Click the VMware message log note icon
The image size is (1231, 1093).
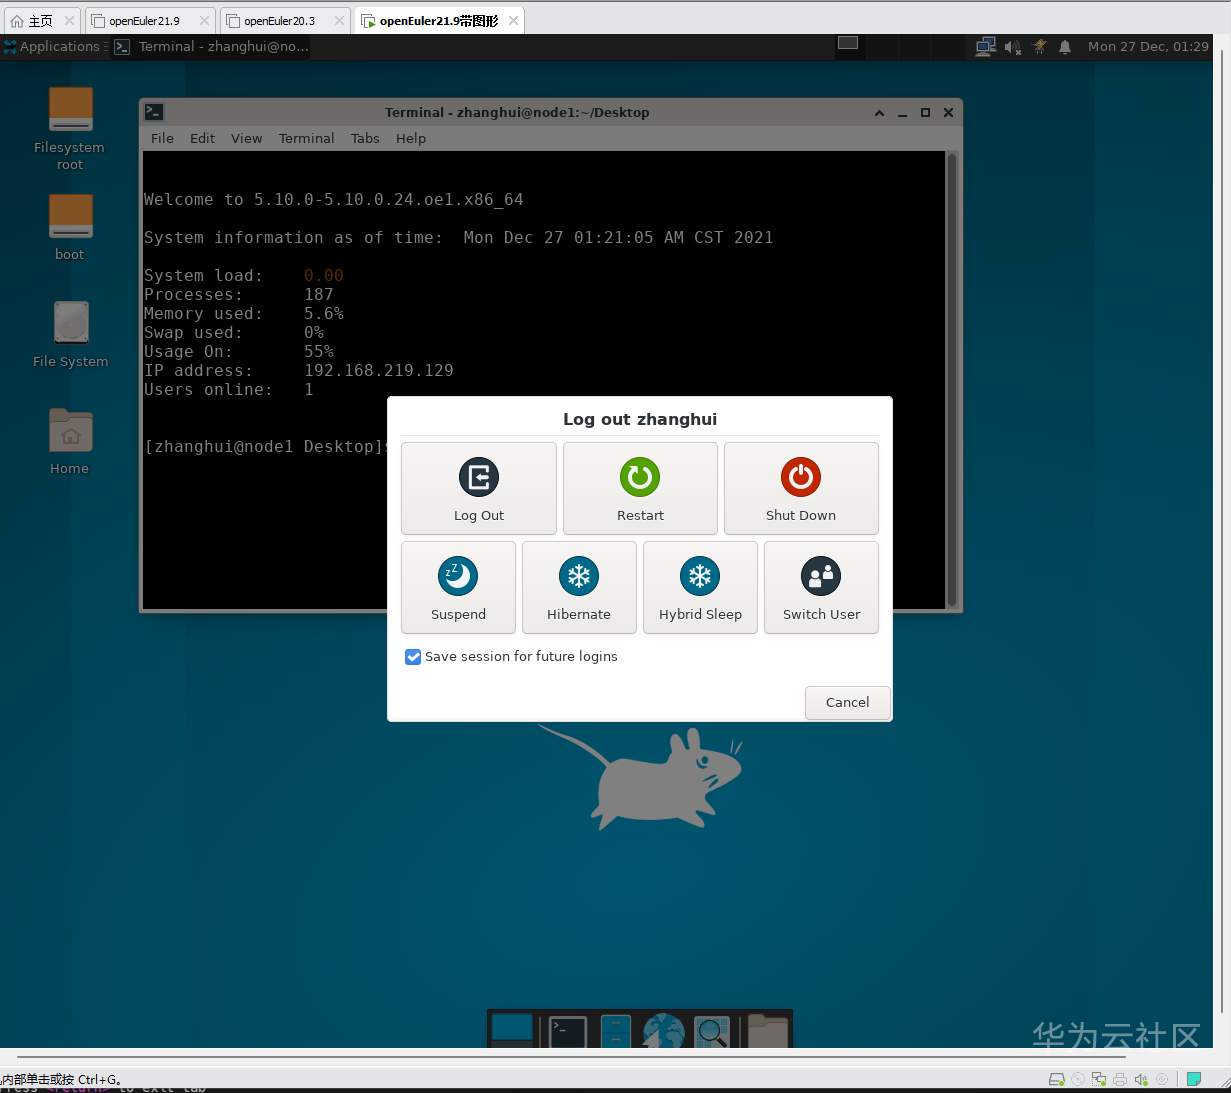click(1193, 1079)
